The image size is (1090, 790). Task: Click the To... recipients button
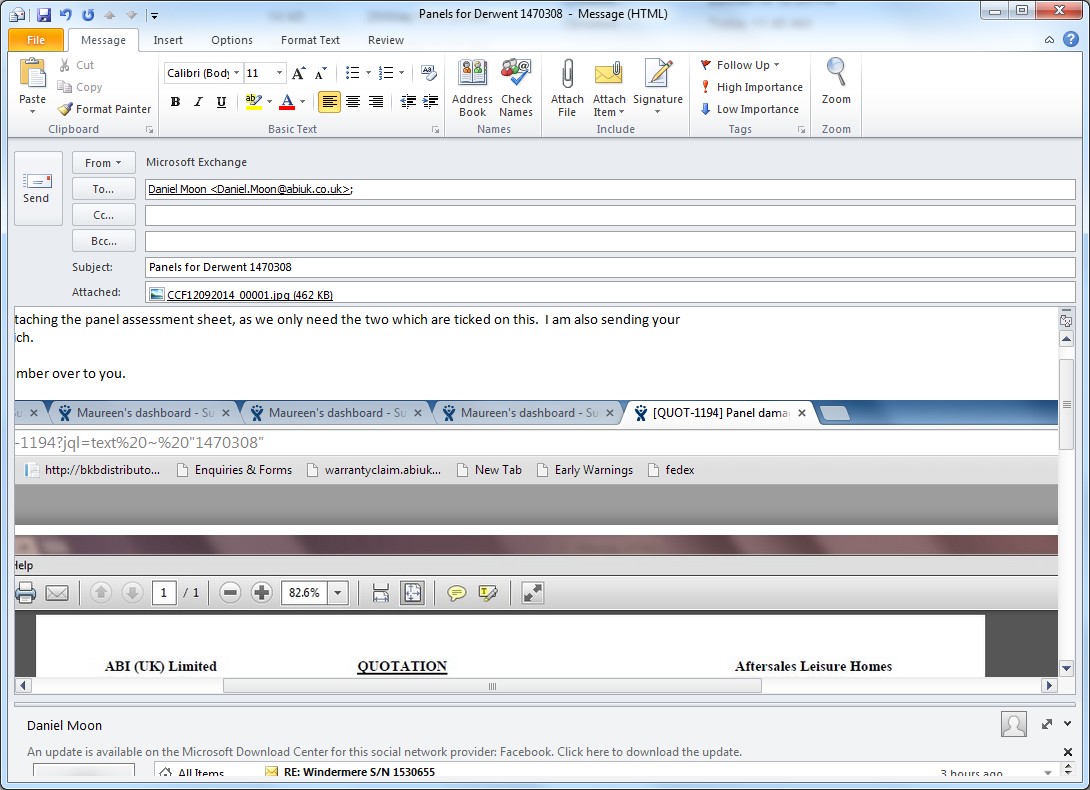tap(104, 189)
